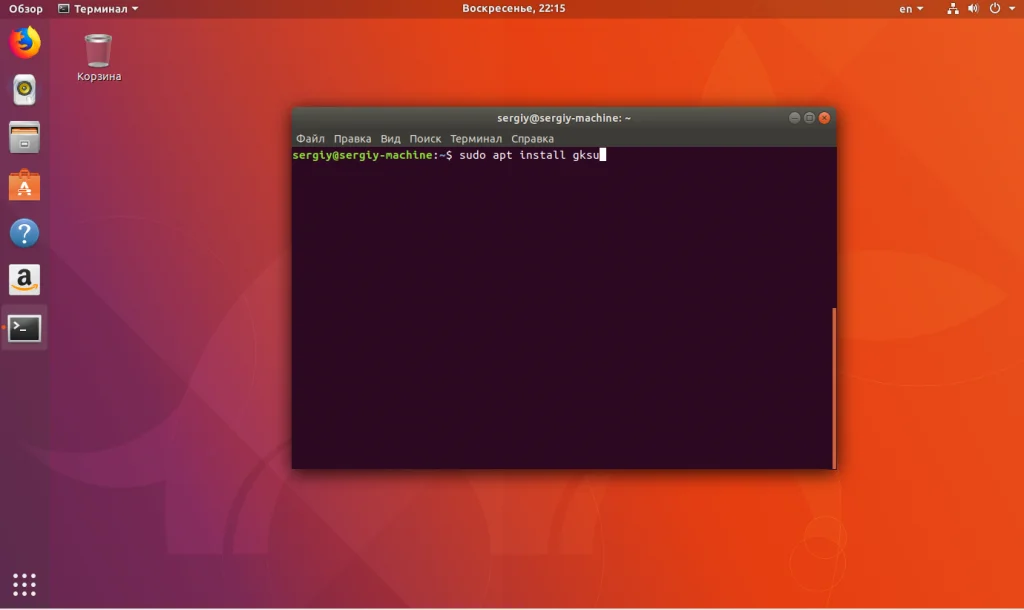Open the Справка menu

[532, 138]
